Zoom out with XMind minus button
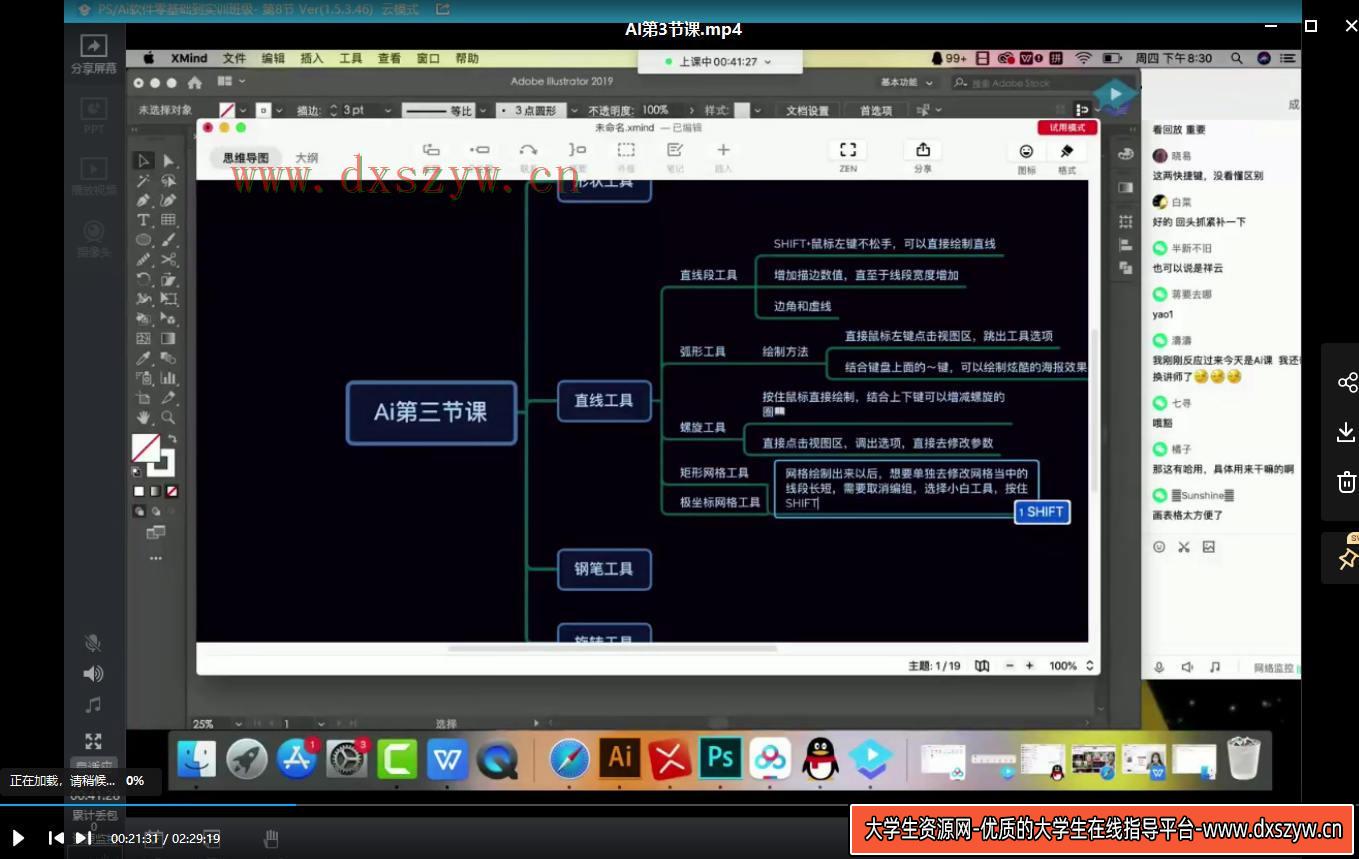 [1010, 666]
